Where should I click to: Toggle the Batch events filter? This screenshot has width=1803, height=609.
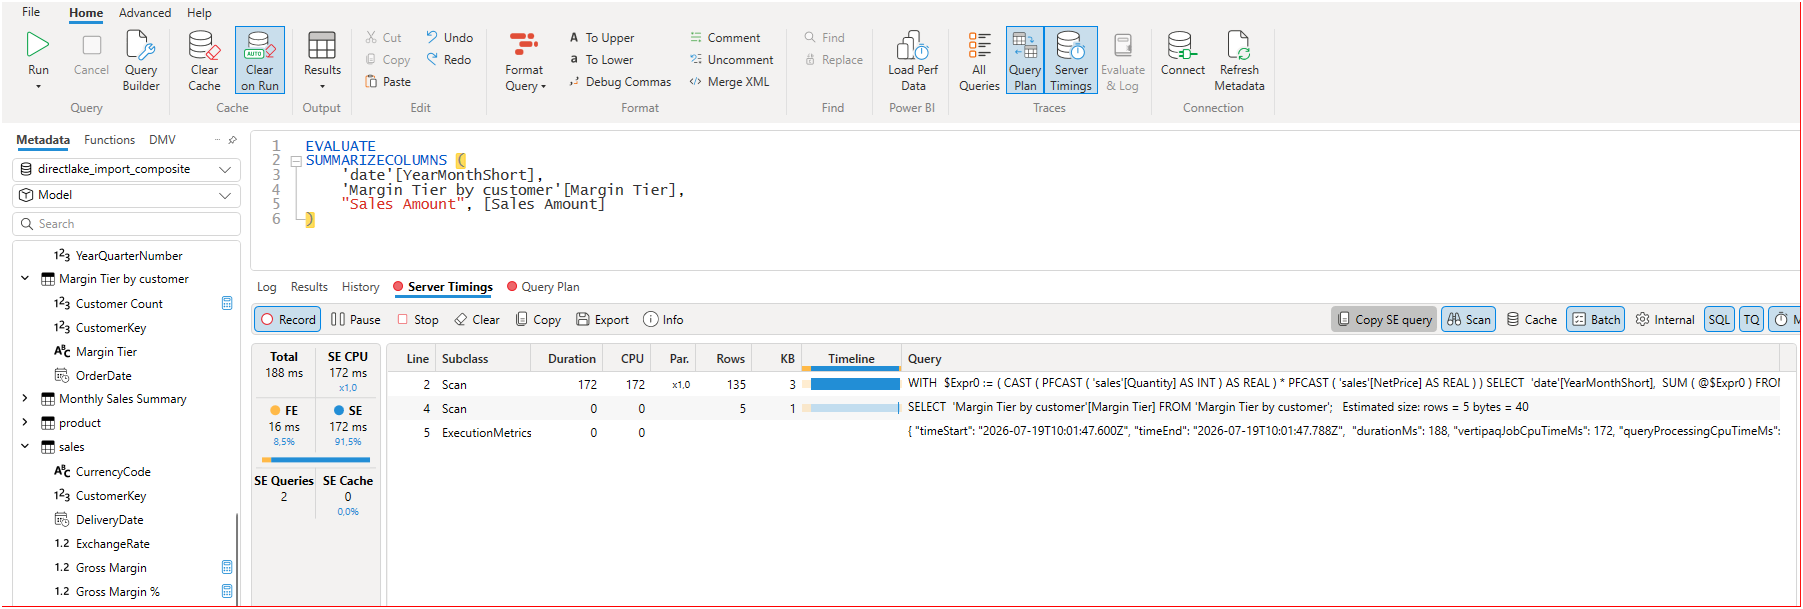(1596, 320)
